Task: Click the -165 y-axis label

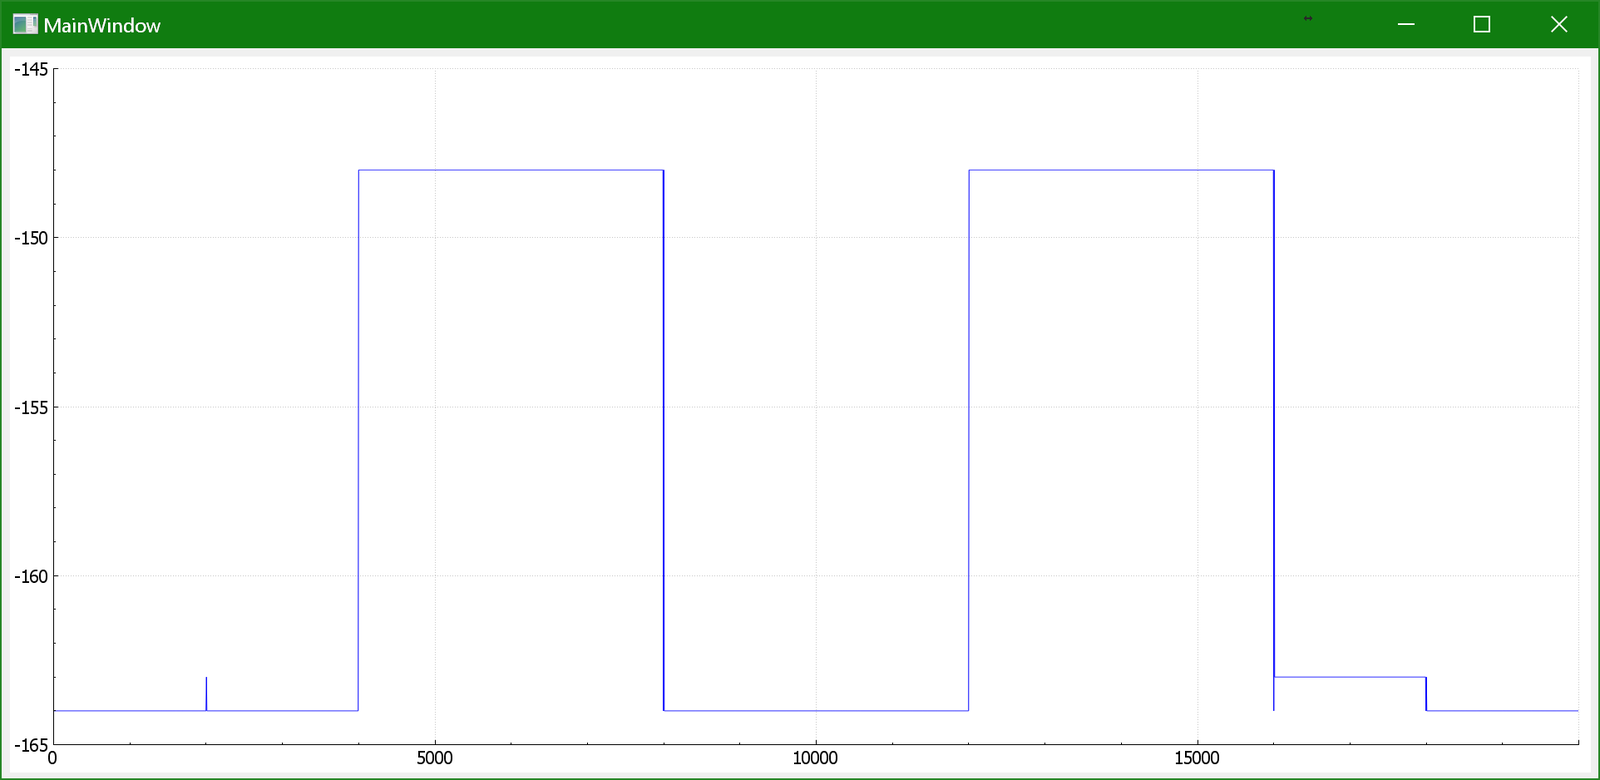Action: point(31,745)
